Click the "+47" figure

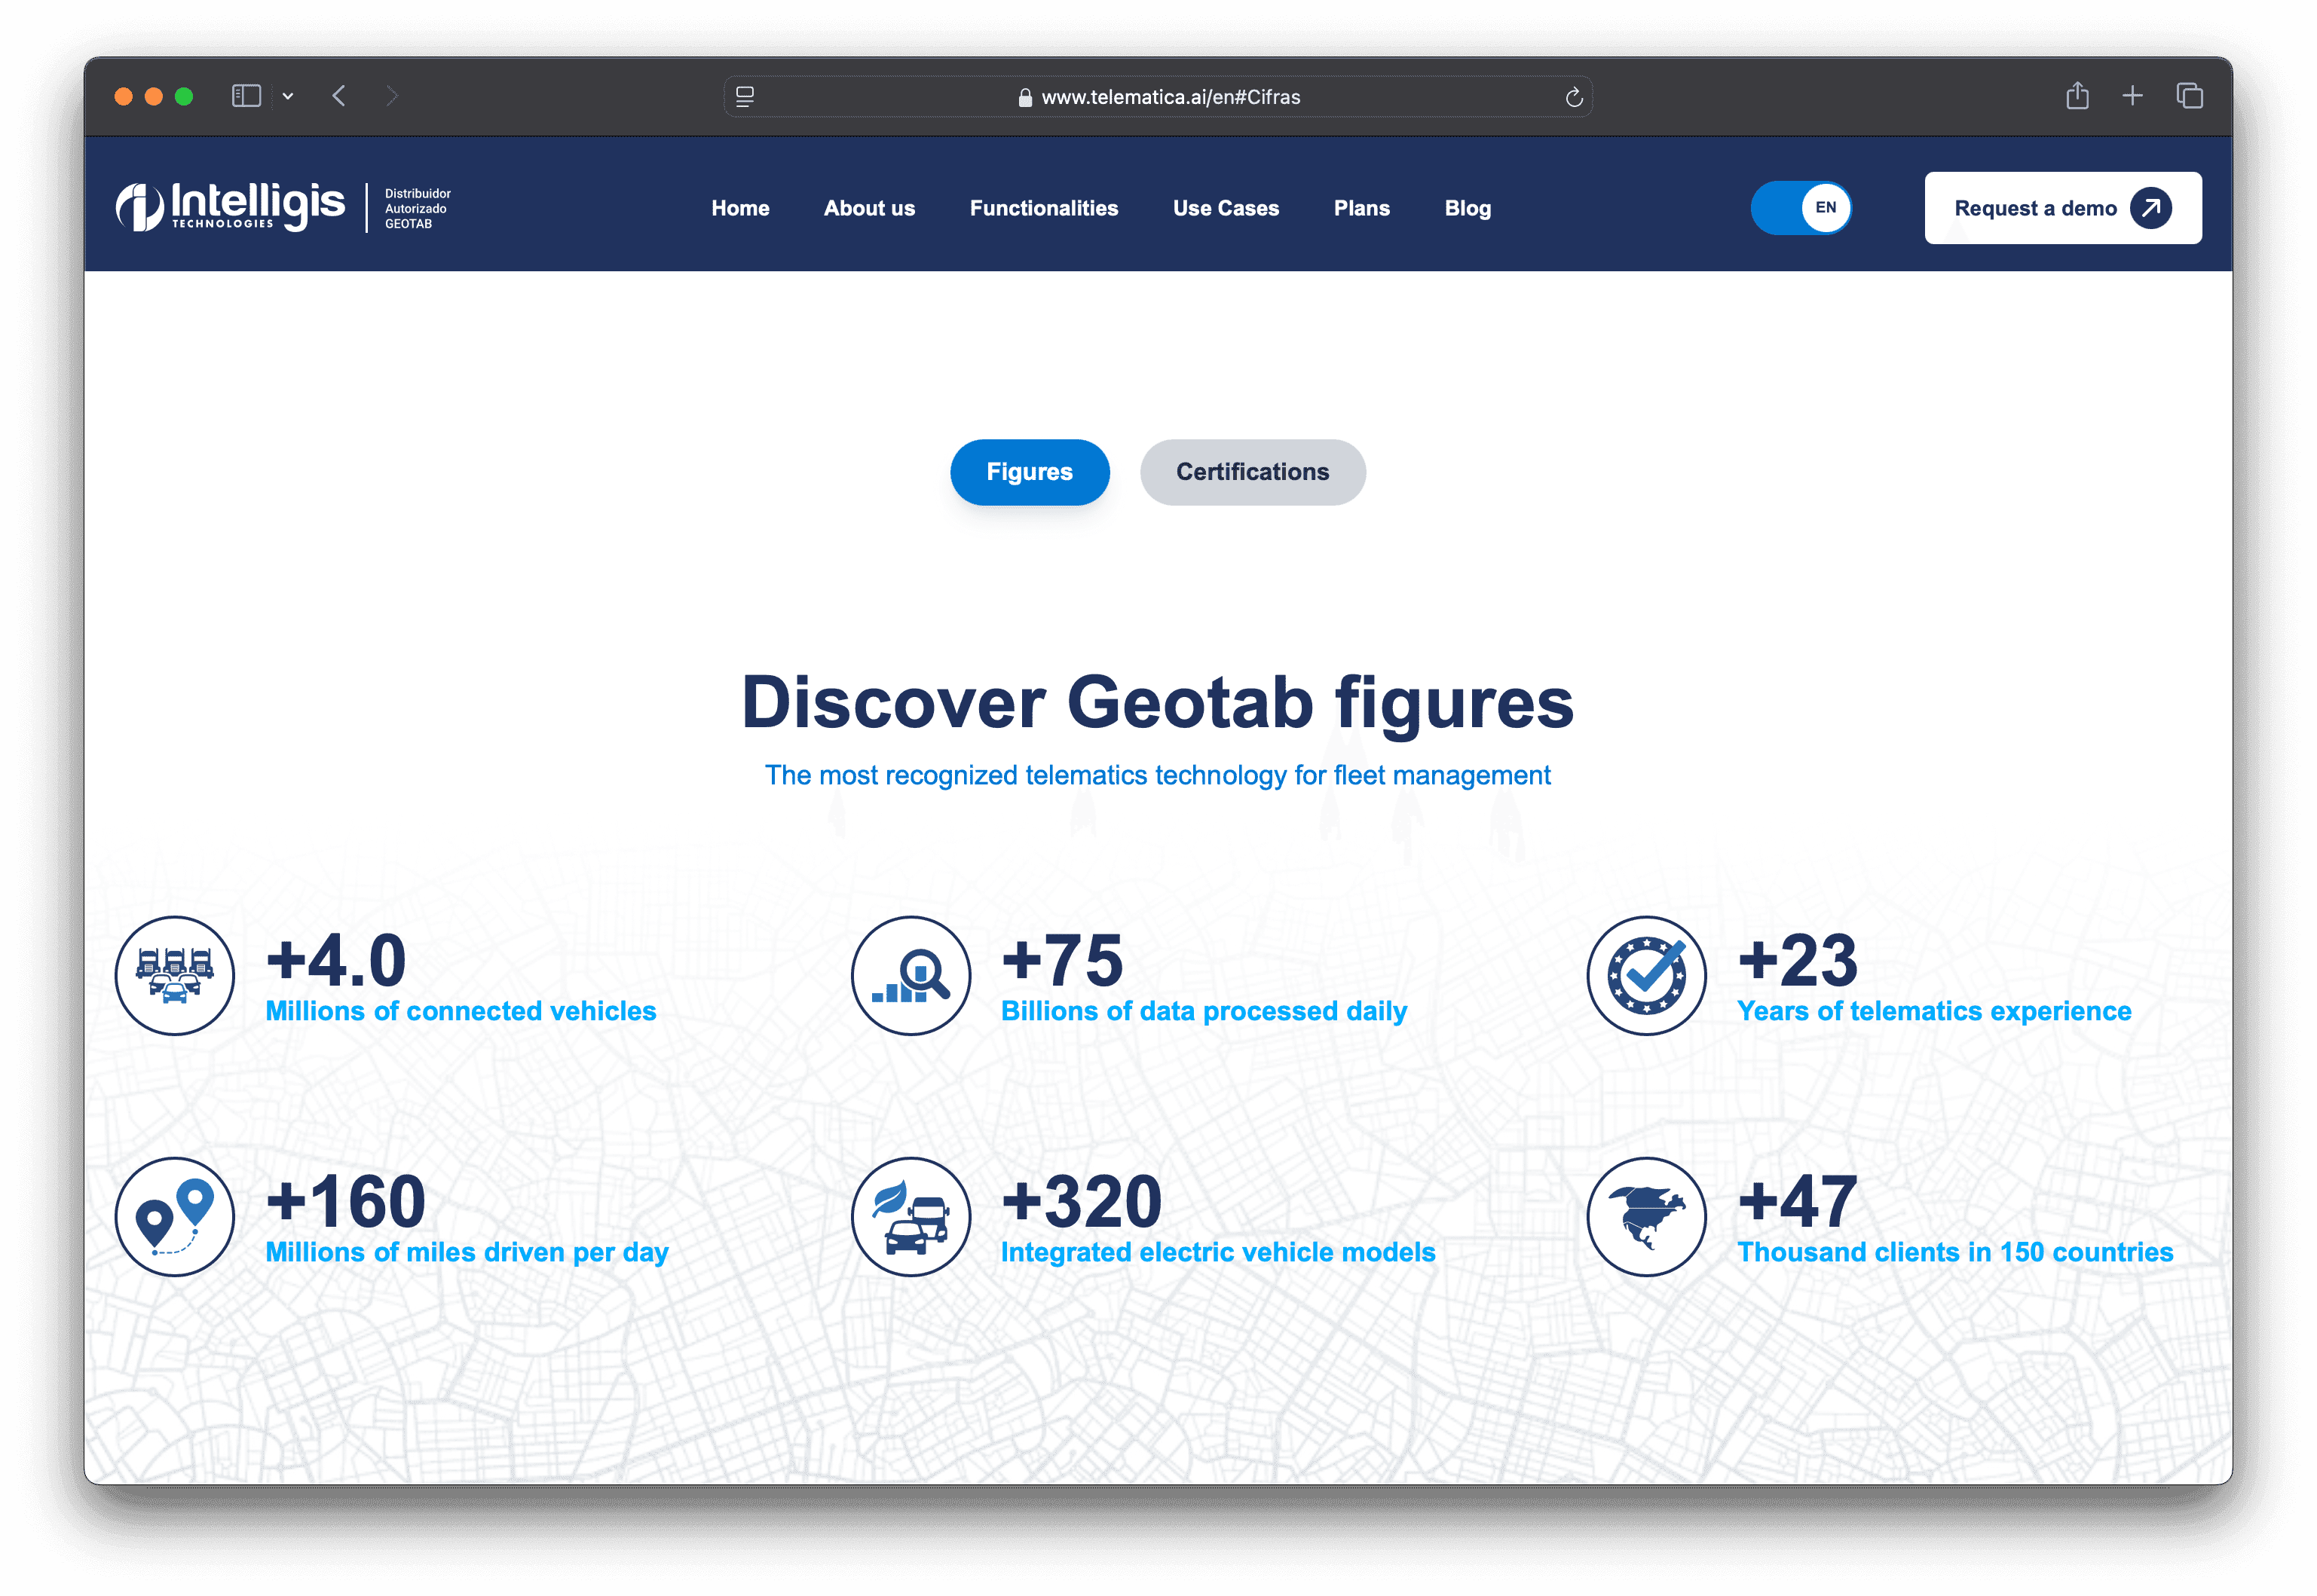(x=1798, y=1201)
